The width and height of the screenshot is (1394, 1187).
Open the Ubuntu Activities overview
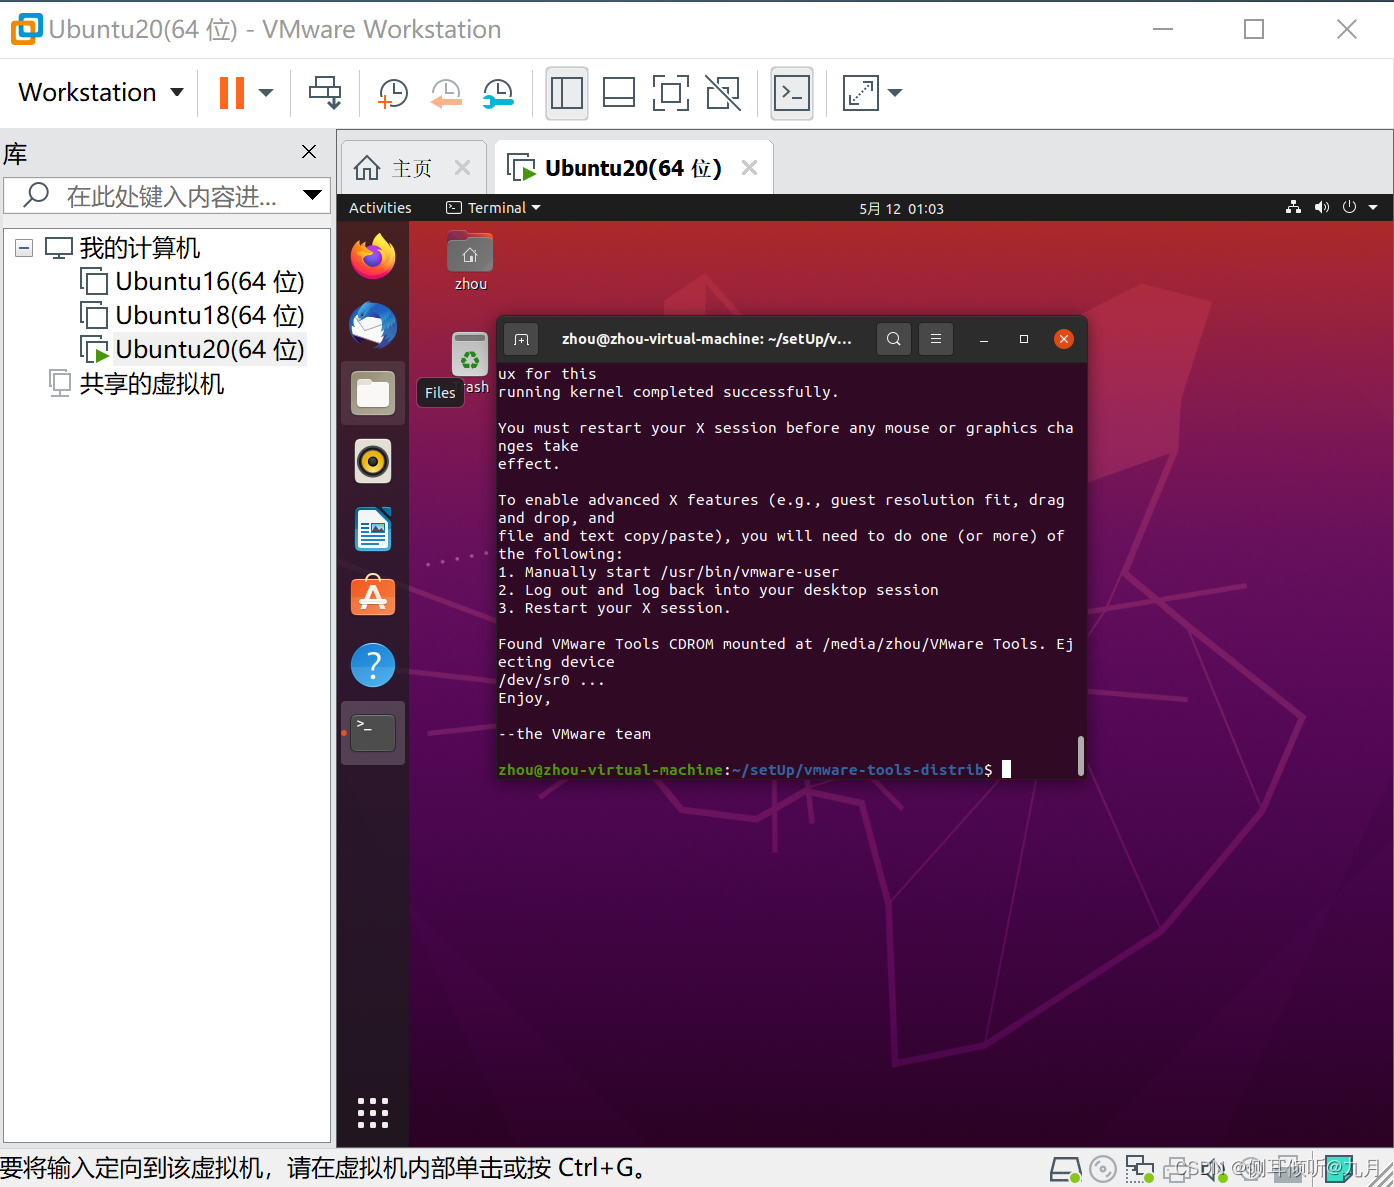click(x=380, y=208)
